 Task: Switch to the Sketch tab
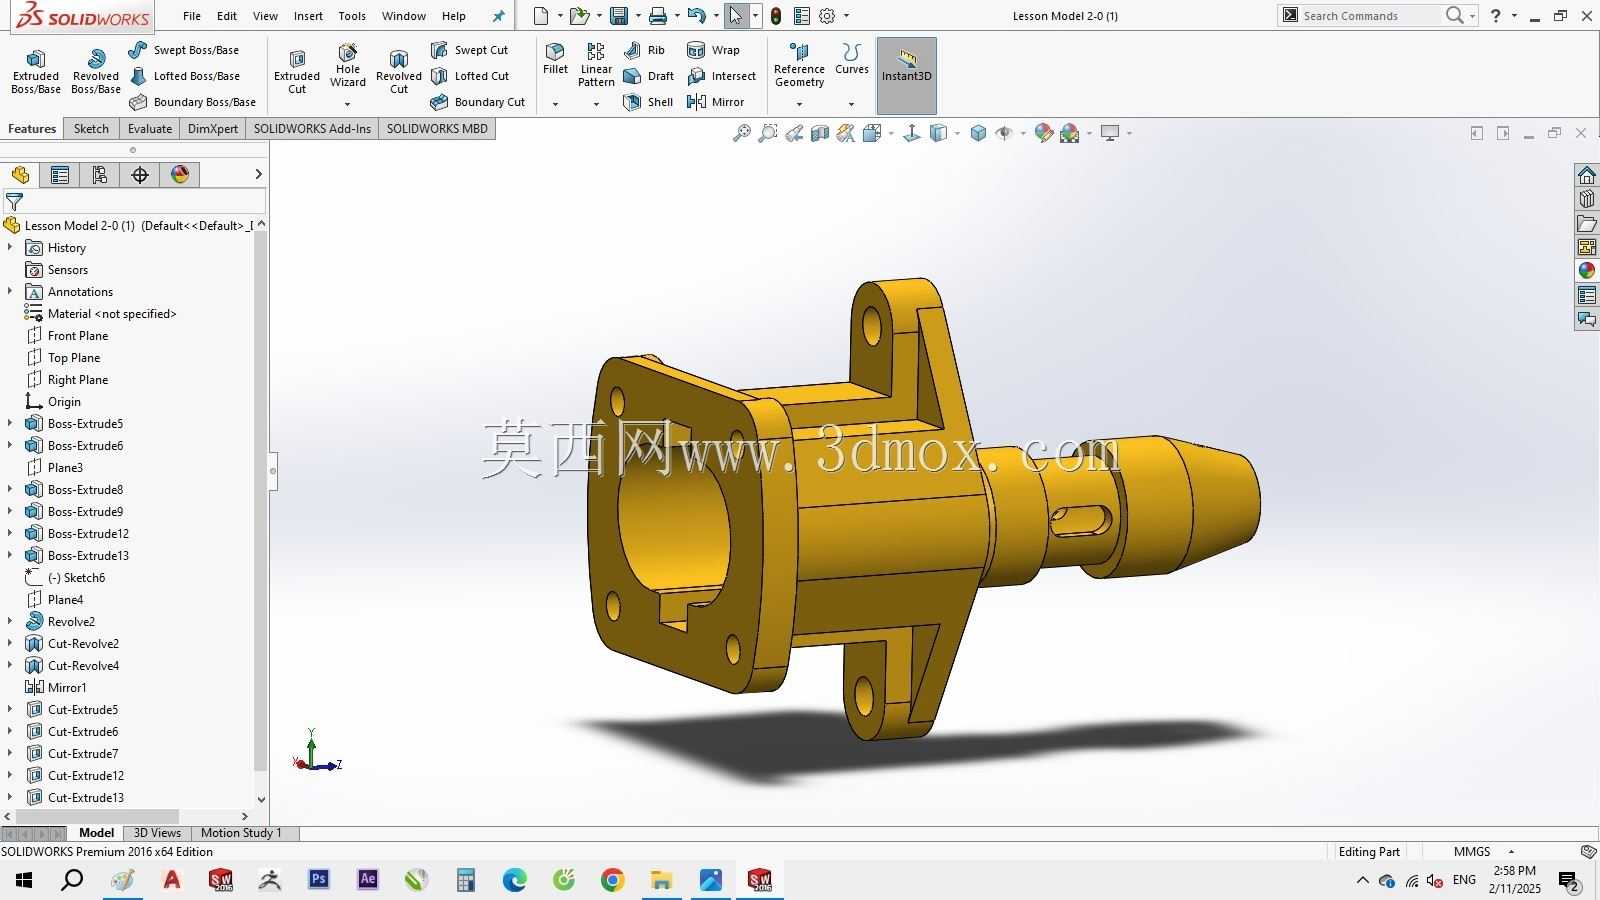(91, 129)
